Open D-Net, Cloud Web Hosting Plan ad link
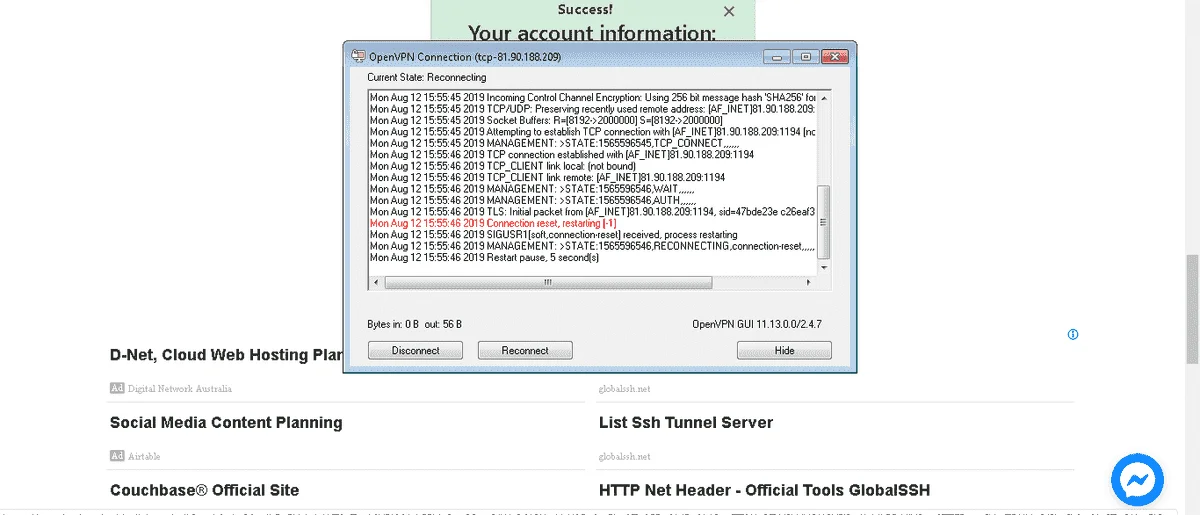Image resolution: width=1200 pixels, height=515 pixels. (x=227, y=354)
